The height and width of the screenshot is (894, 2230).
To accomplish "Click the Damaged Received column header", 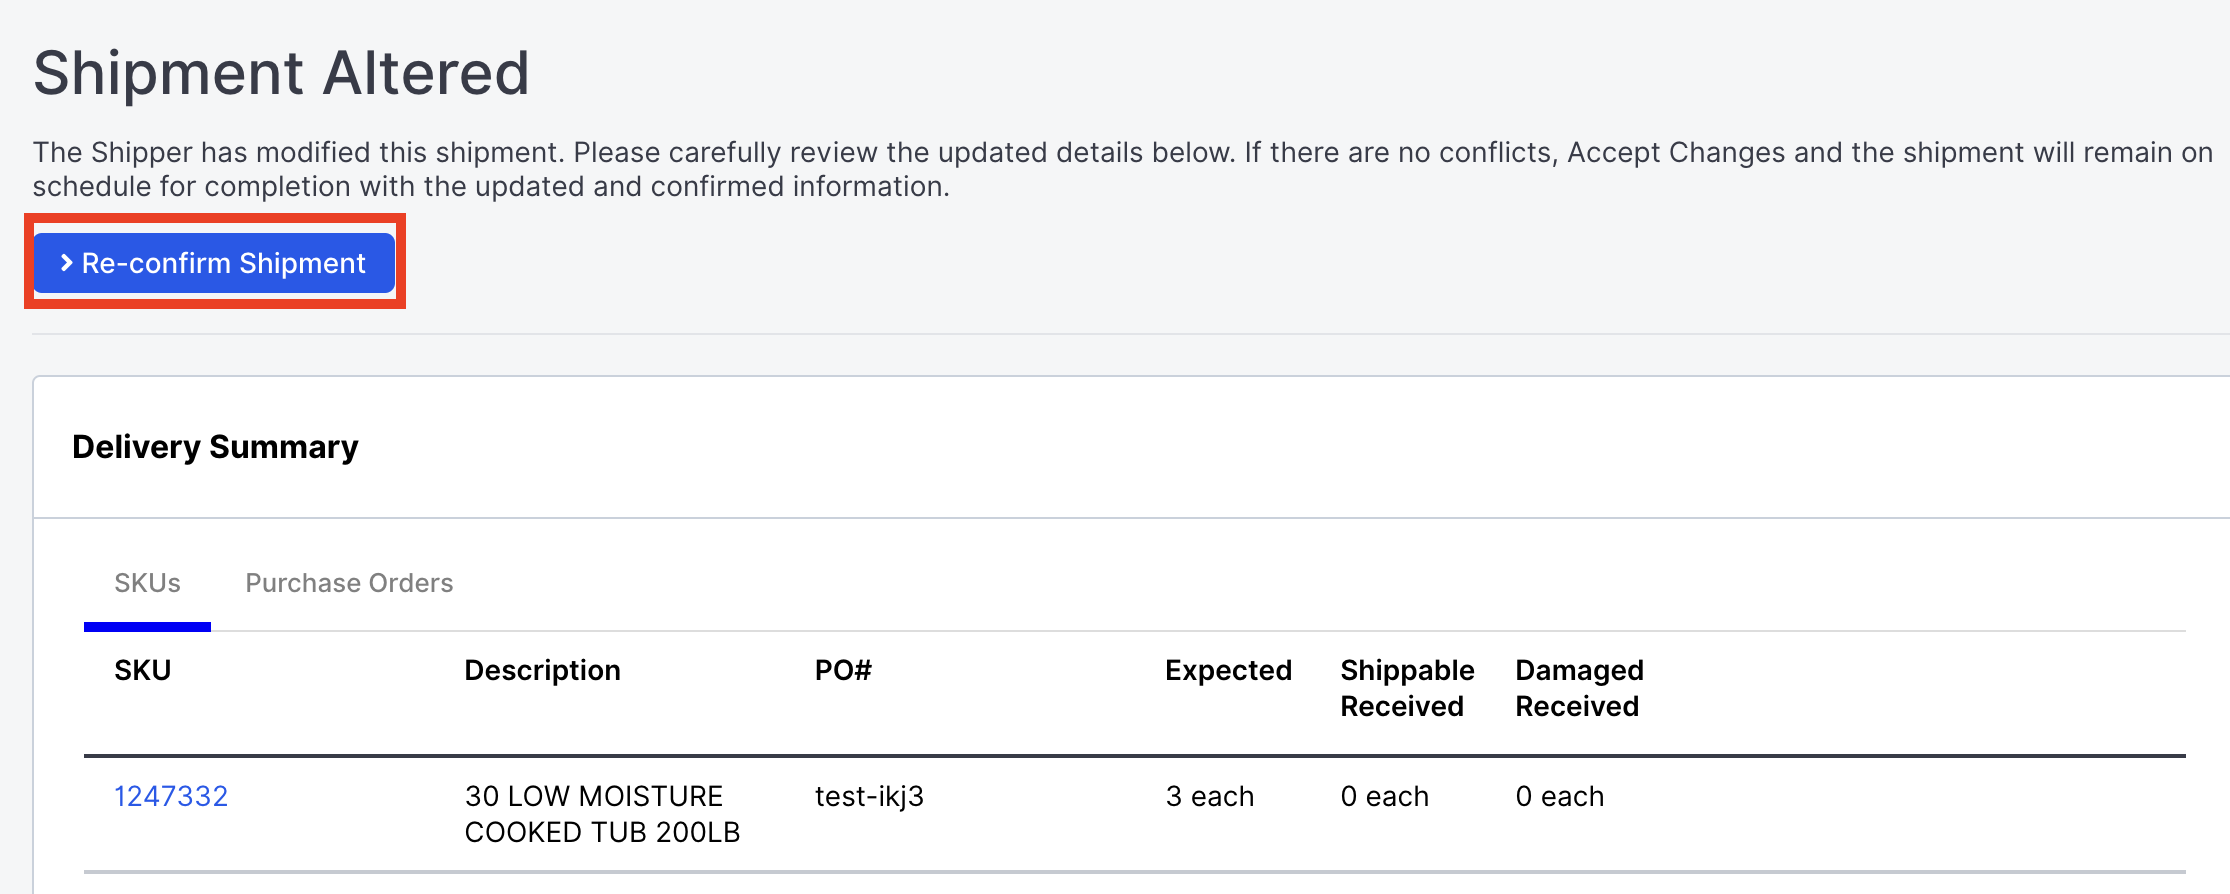I will 1578,687.
